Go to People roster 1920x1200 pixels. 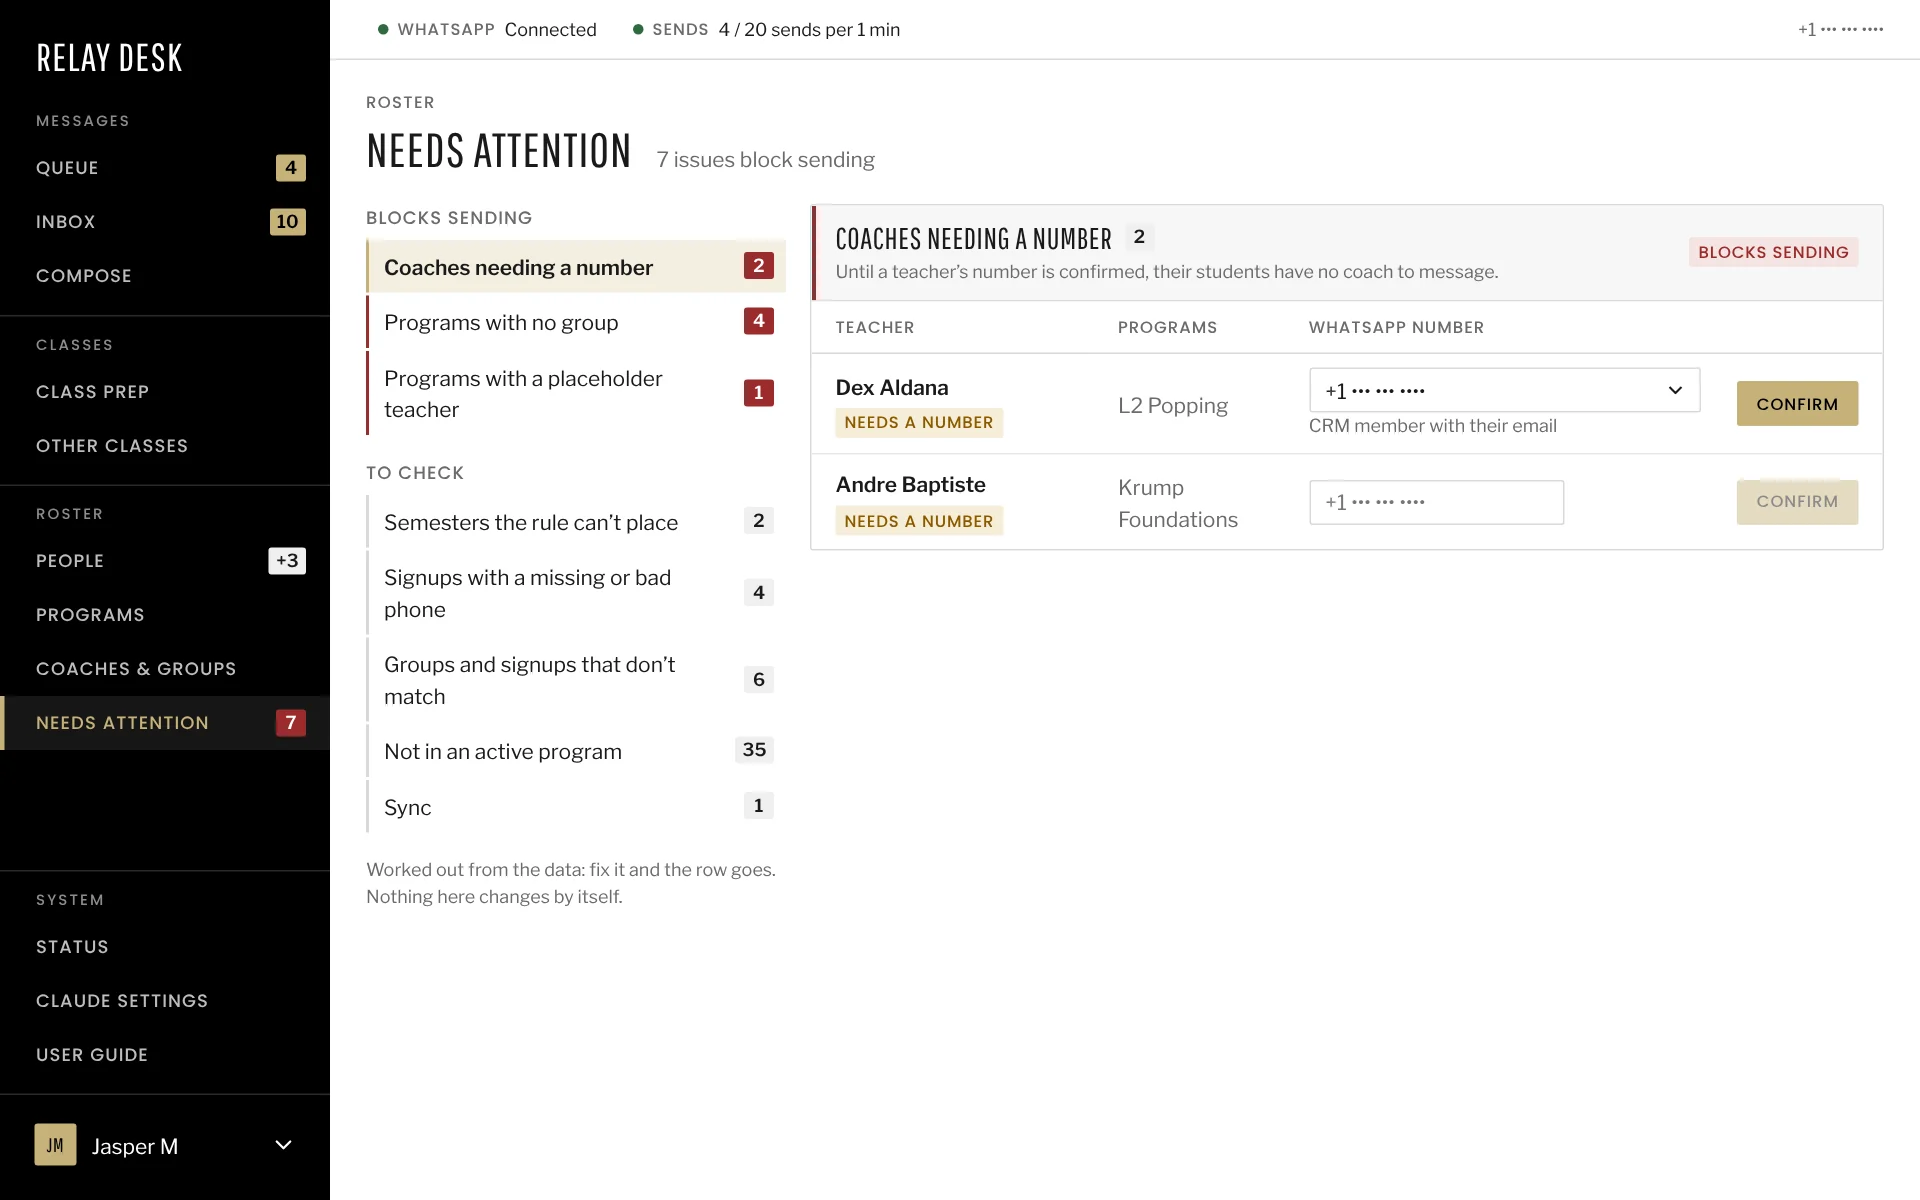(165, 561)
